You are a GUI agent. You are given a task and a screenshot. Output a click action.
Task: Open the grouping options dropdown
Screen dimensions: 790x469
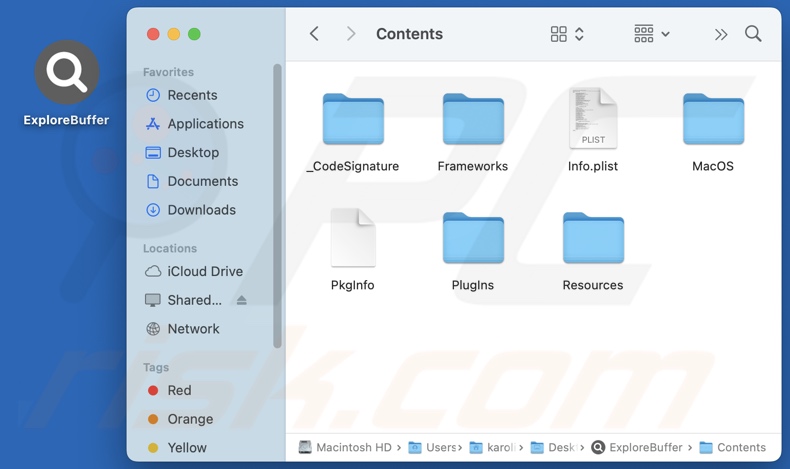tap(651, 34)
